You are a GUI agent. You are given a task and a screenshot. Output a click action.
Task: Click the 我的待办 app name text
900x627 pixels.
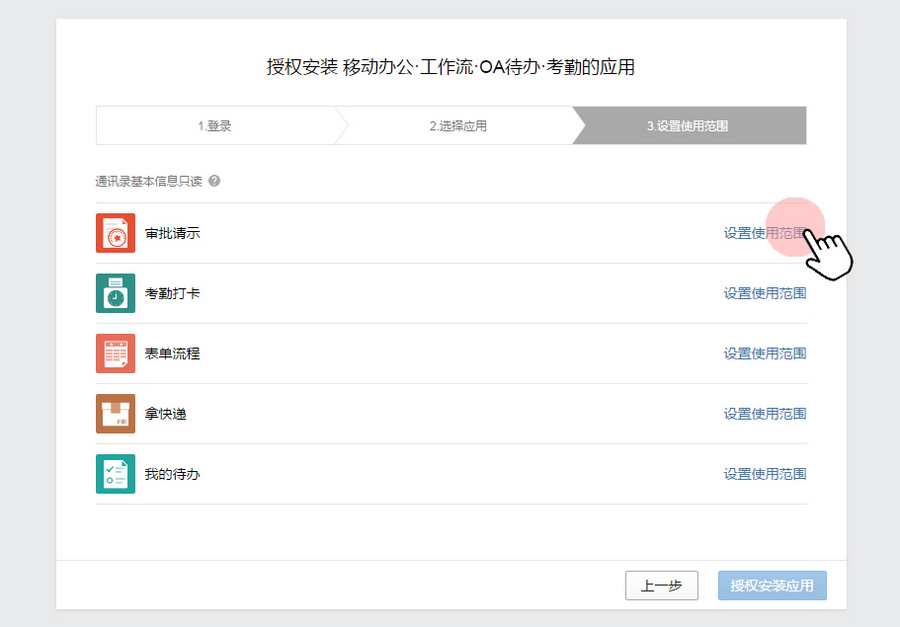[172, 473]
